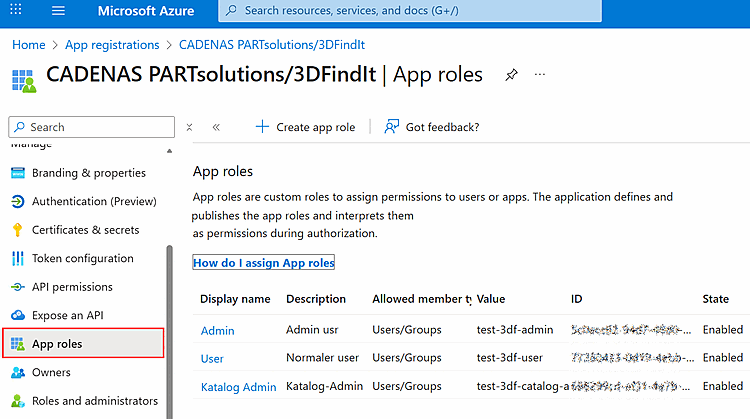Open the Katalog Admin app role
Viewport: 750px width, 419px height.
(x=239, y=386)
